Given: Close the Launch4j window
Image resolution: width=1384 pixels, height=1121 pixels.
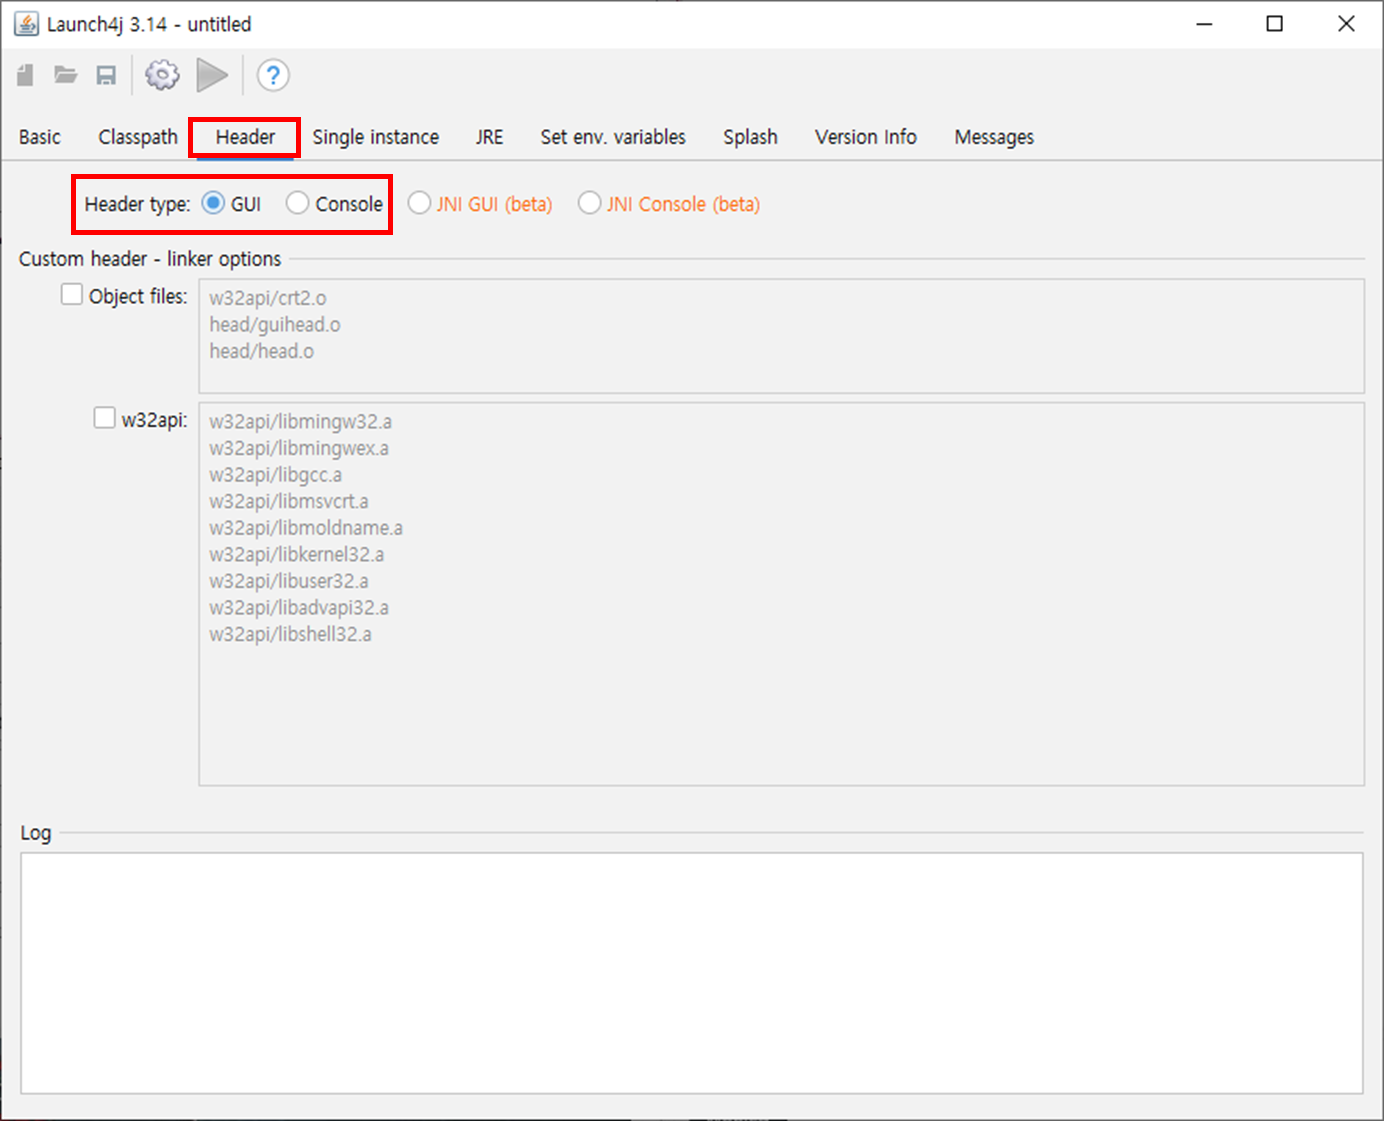Looking at the screenshot, I should 1347,24.
